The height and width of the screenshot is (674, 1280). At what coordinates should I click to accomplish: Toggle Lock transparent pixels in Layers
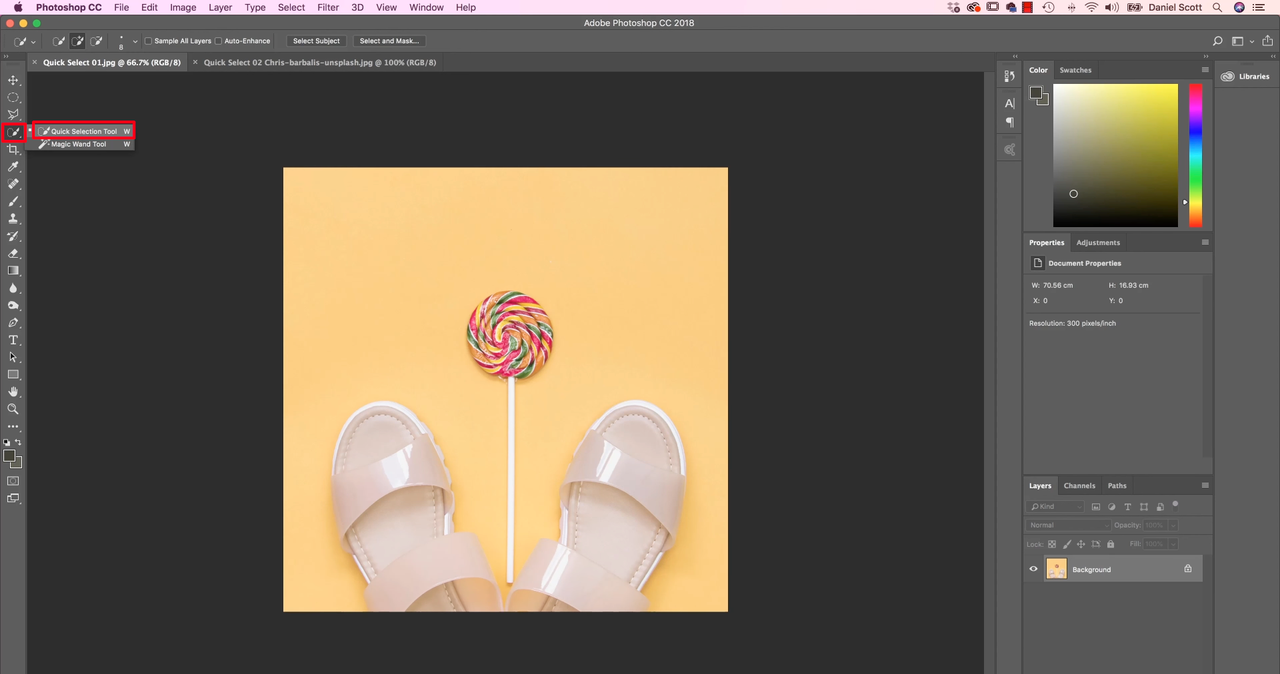coord(1052,544)
